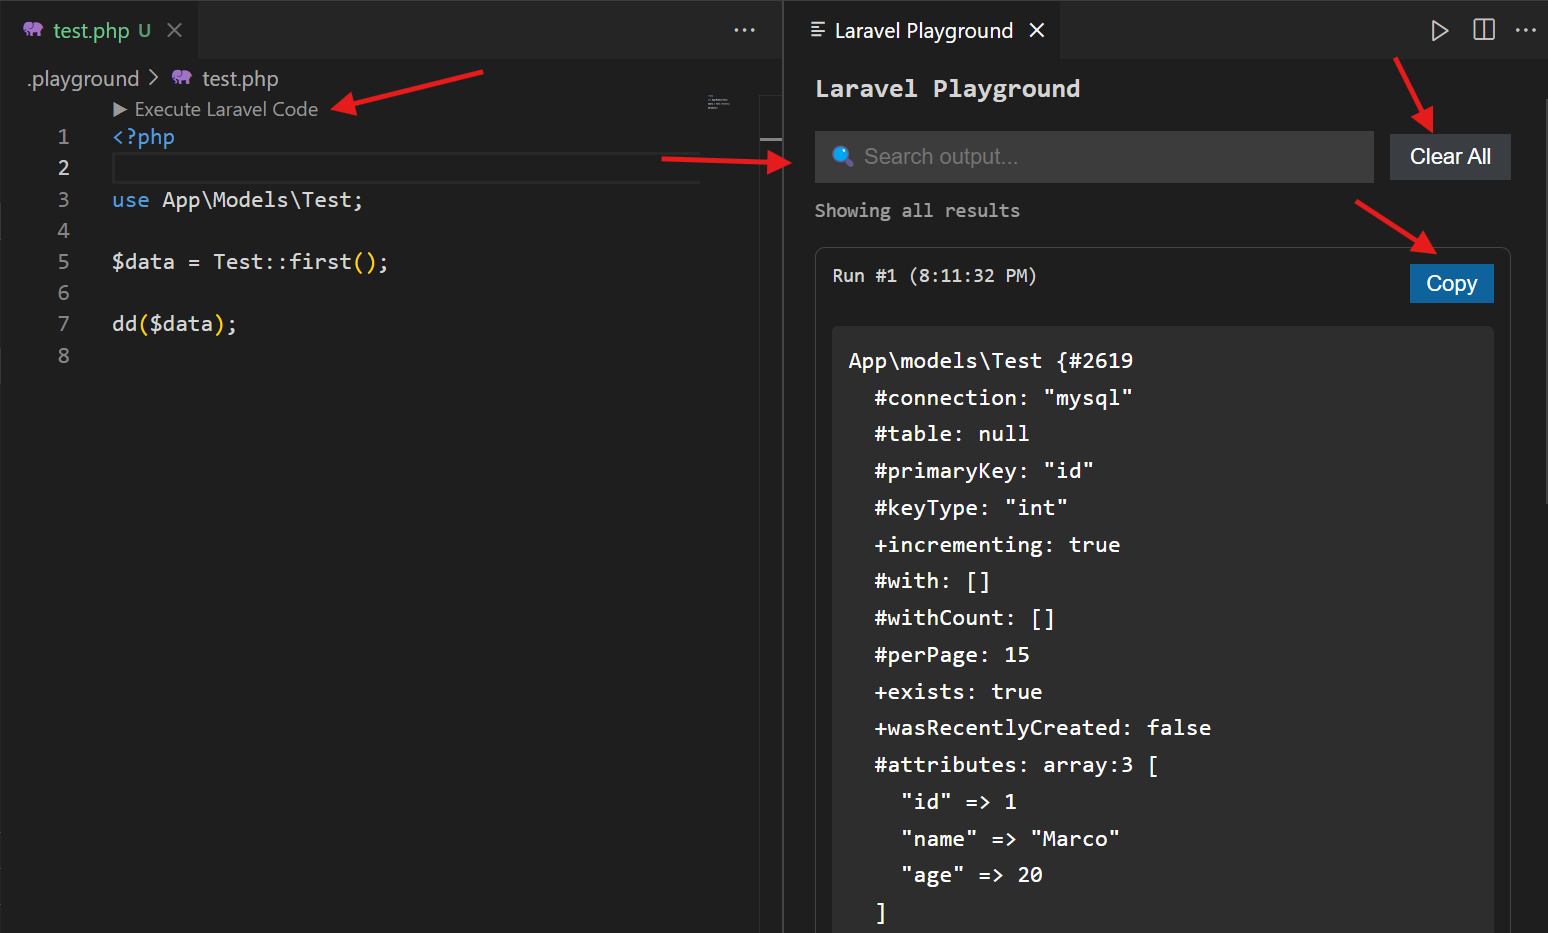Click the editor's vertical scrollbar

point(770,140)
